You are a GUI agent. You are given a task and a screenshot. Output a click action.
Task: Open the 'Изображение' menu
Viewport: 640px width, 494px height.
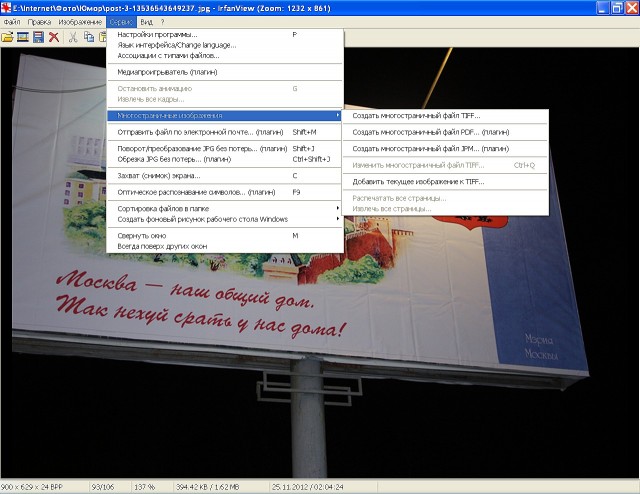pos(79,21)
